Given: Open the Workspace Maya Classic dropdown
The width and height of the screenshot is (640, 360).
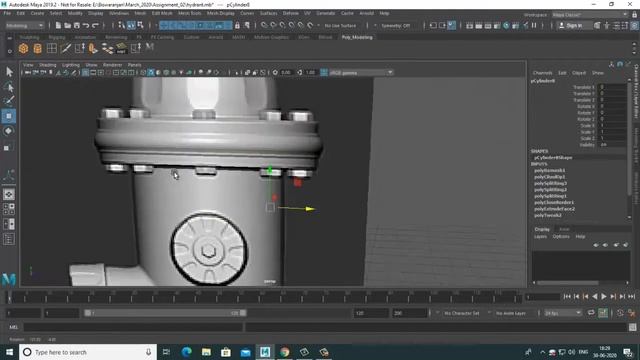Looking at the screenshot, I should tap(590, 15).
